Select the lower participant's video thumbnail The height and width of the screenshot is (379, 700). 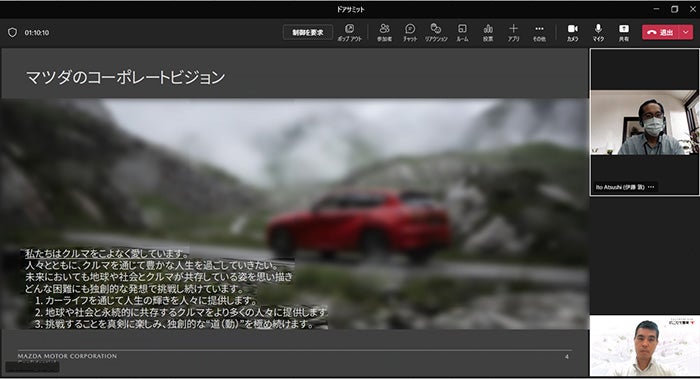644,346
